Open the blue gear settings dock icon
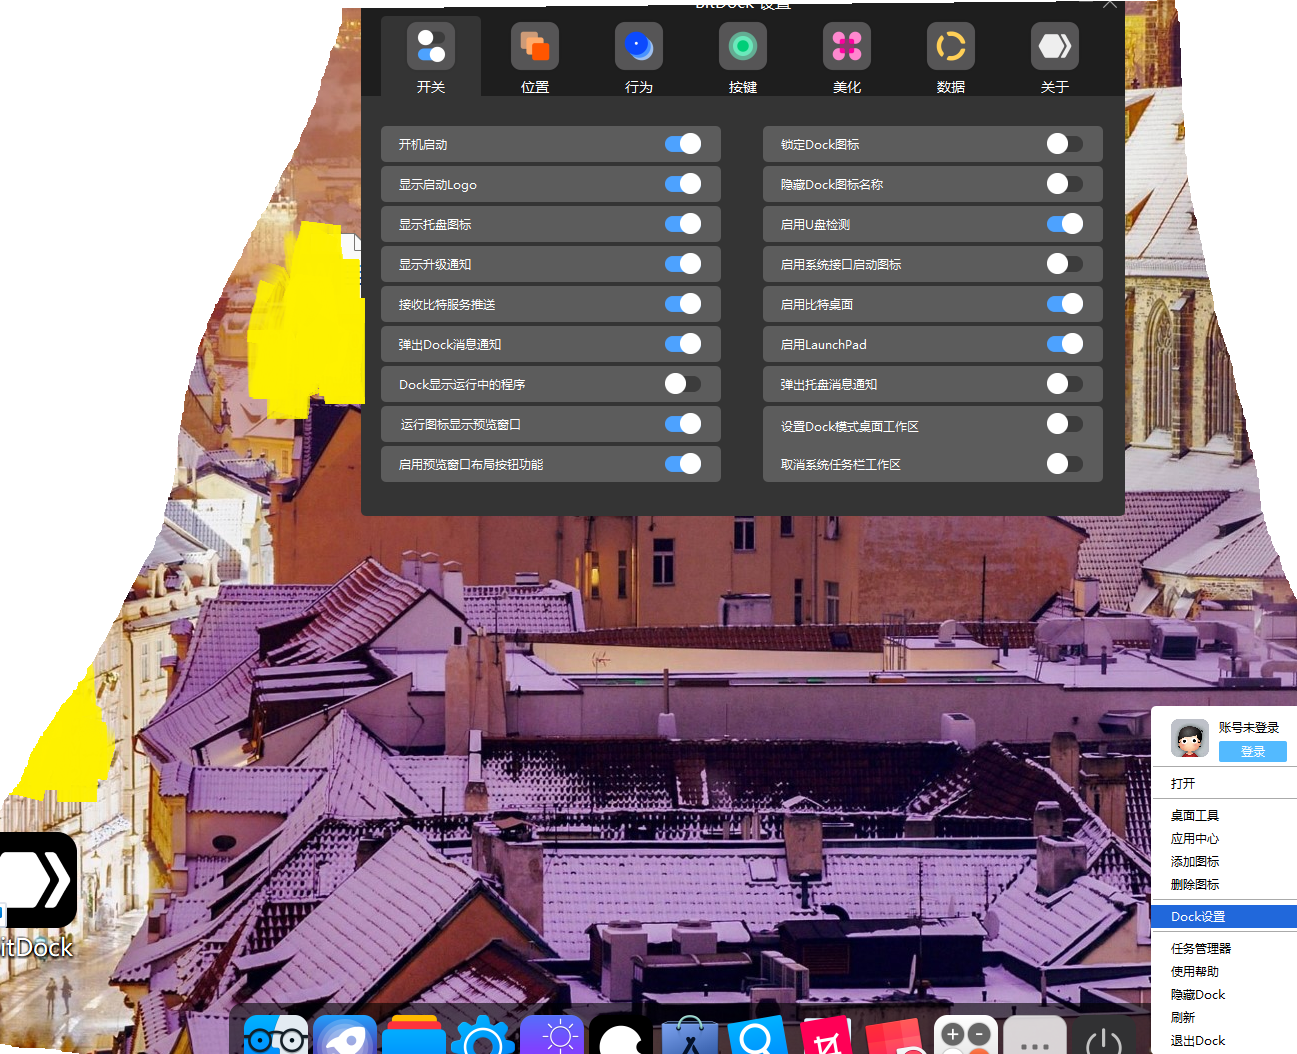 (483, 1036)
